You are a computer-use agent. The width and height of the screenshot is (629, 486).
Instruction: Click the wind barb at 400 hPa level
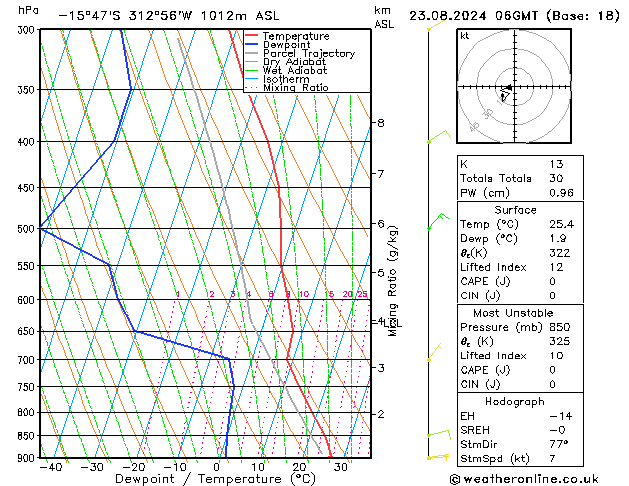(x=439, y=136)
